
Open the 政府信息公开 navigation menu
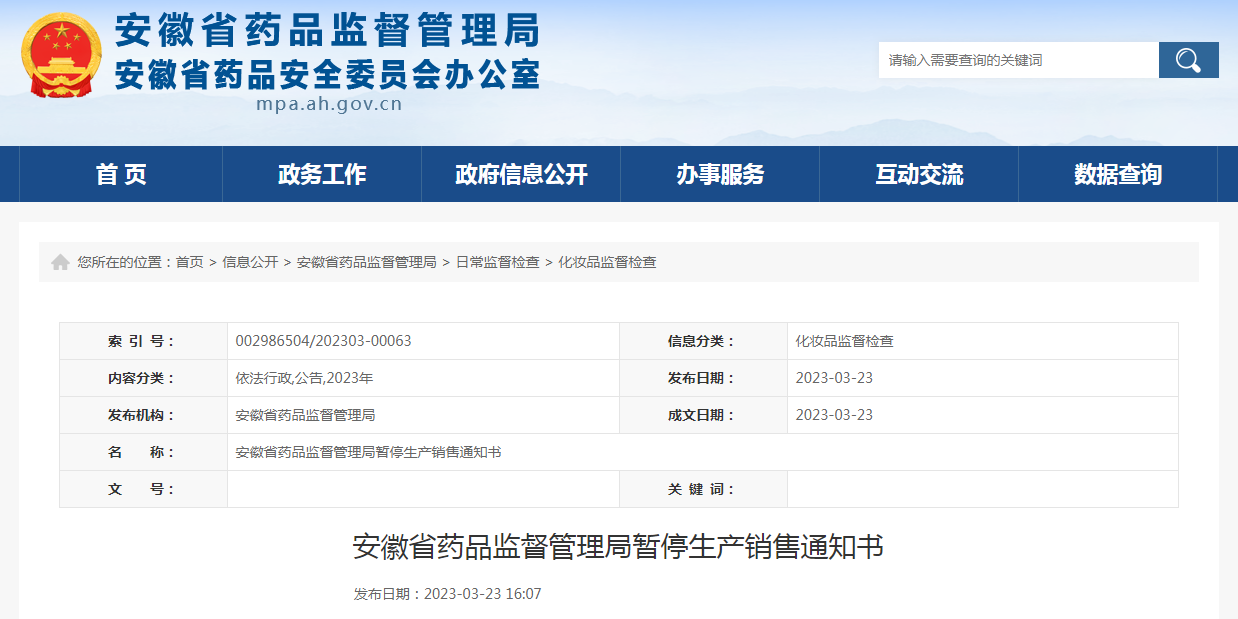520,173
